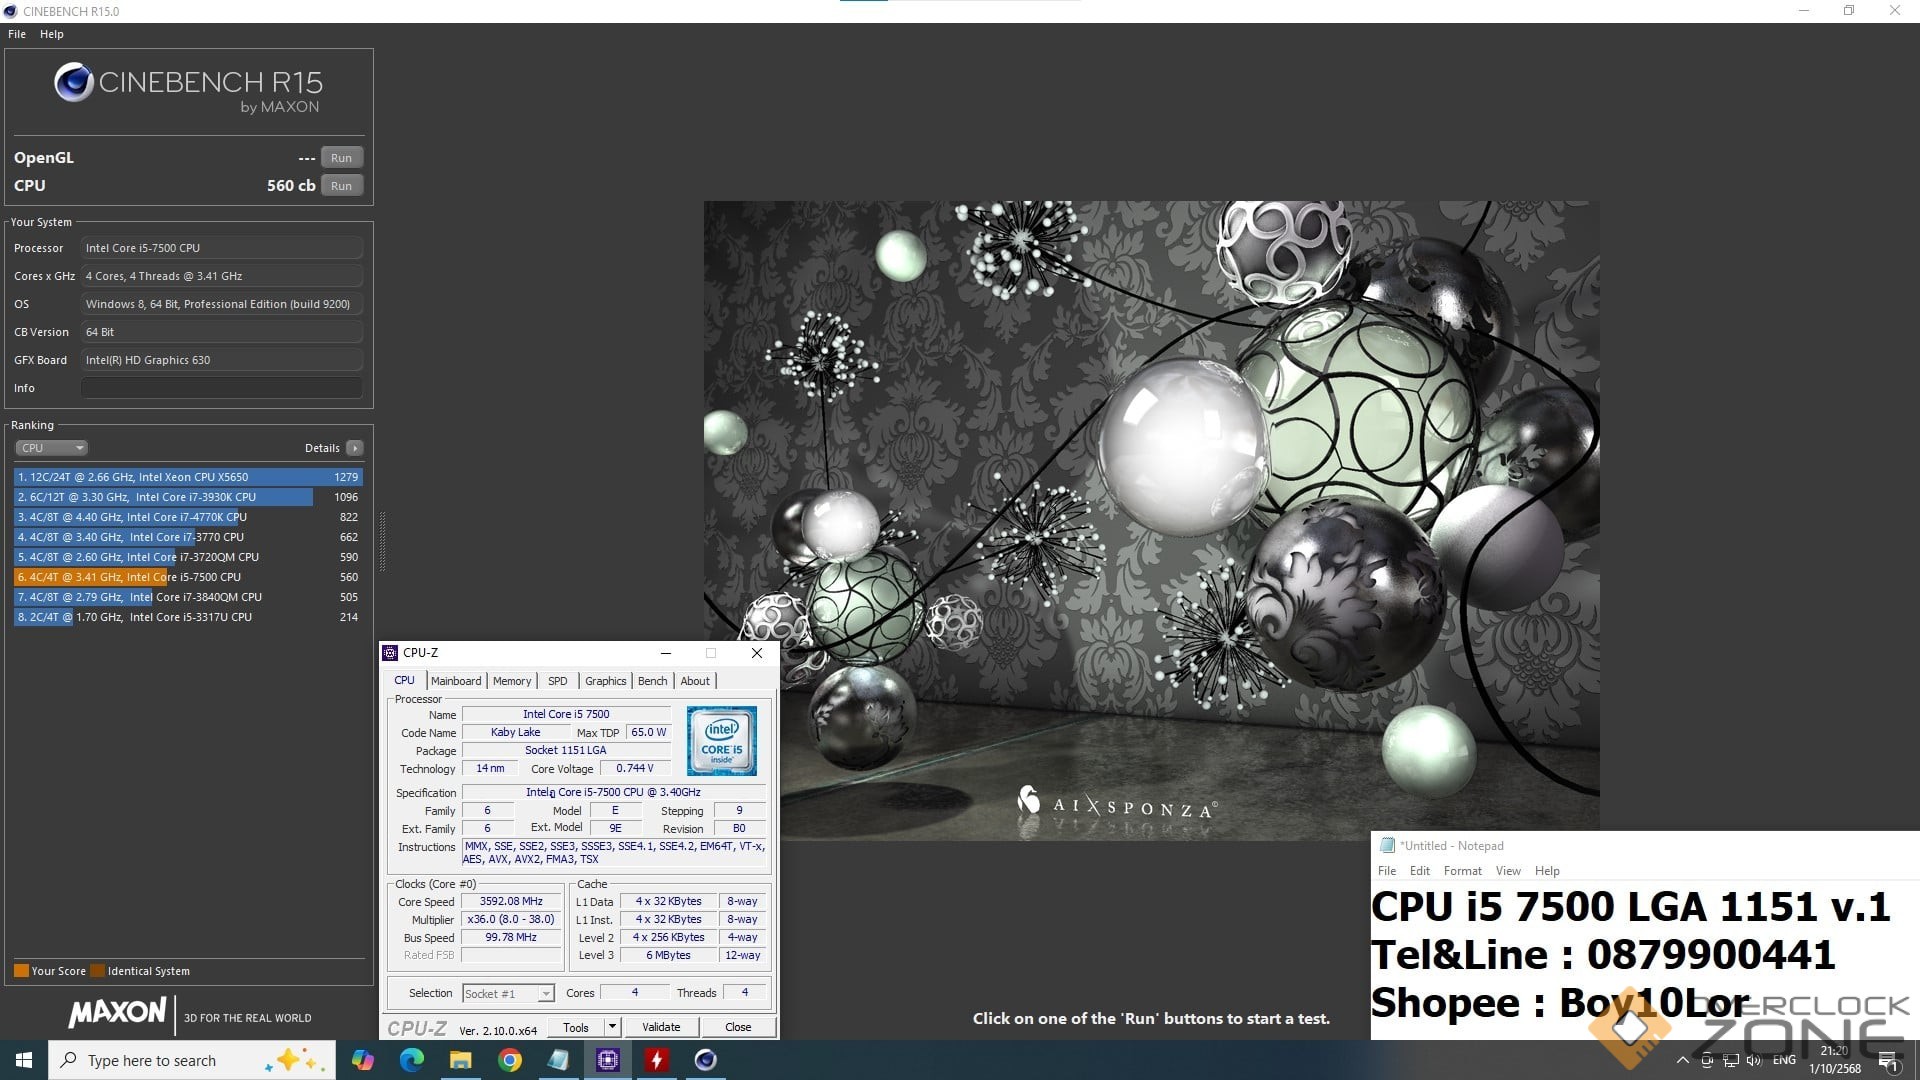
Task: Click the Validate button in CPU-Z
Action: pos(660,1027)
